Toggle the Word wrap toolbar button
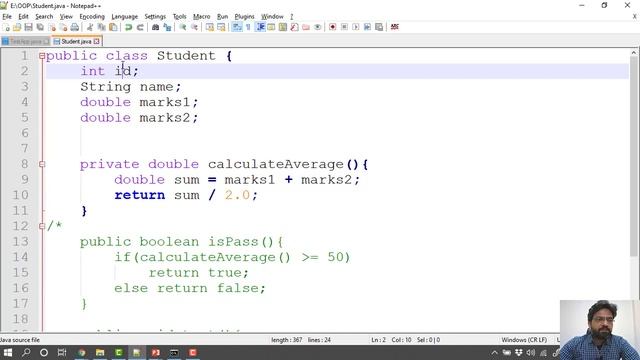The height and width of the screenshot is (360, 640). [x=237, y=27]
